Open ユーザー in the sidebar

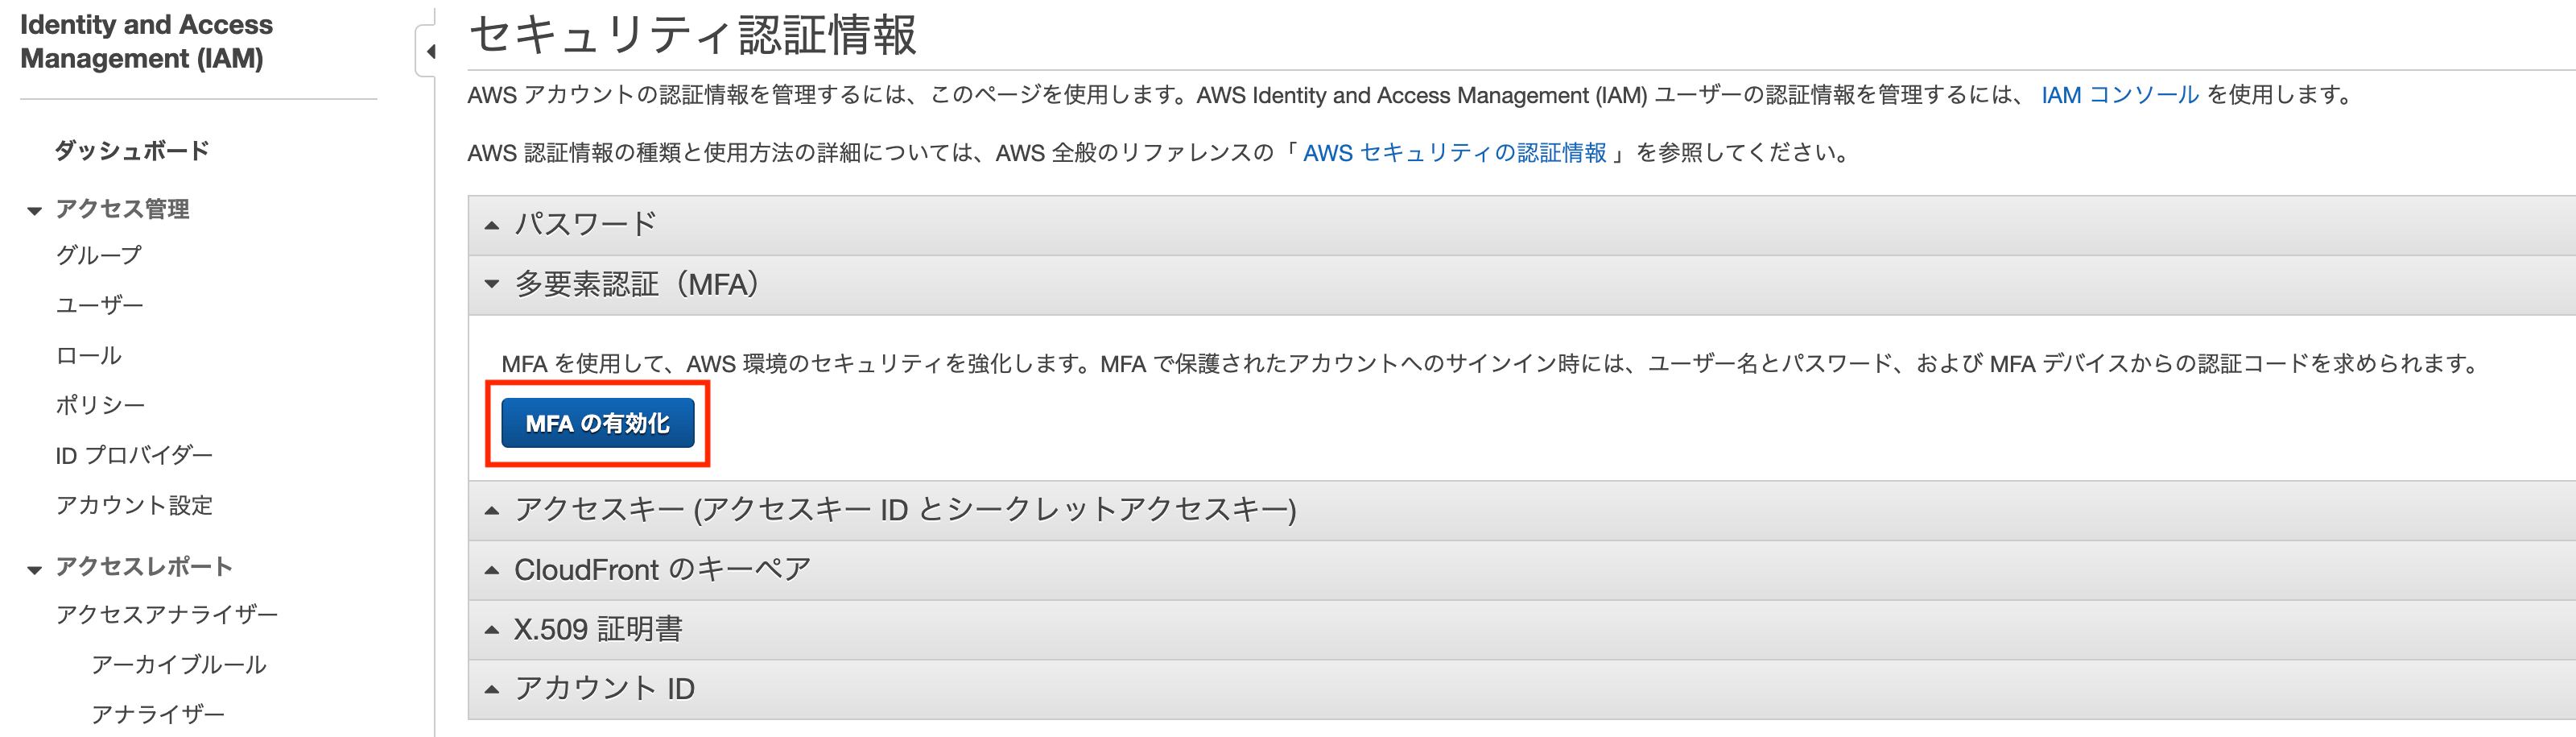click(x=99, y=305)
